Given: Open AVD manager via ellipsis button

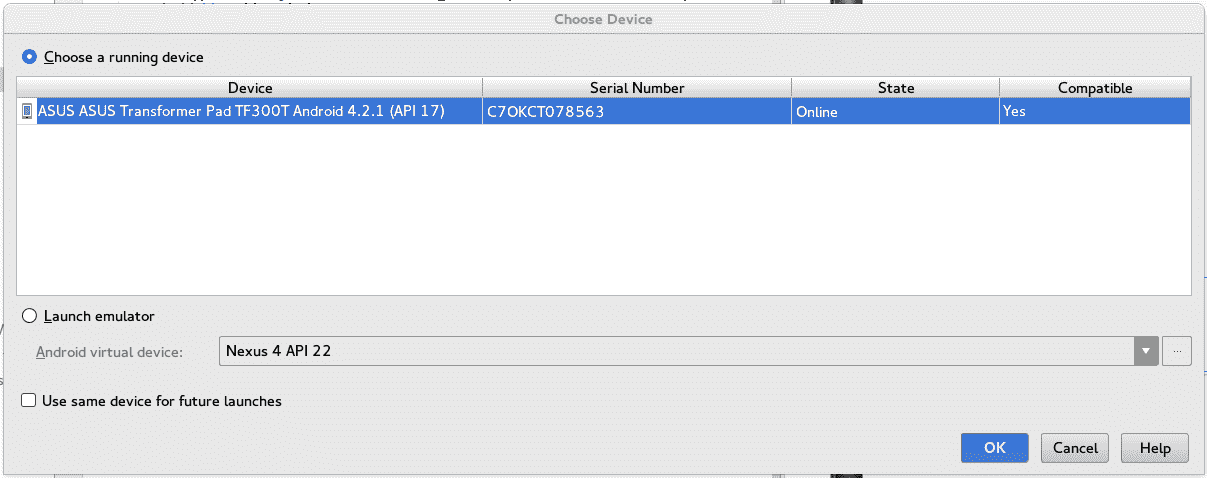Looking at the screenshot, I should [1178, 351].
